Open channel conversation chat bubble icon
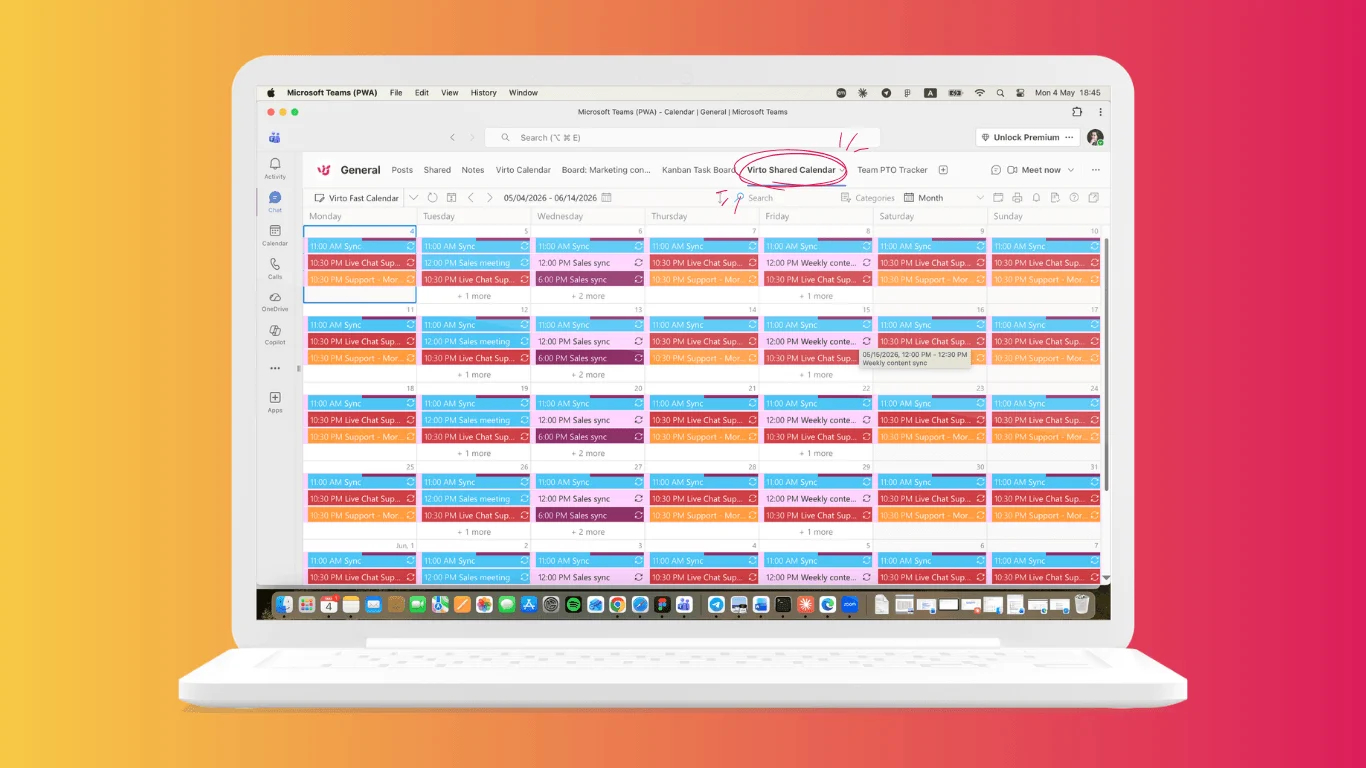This screenshot has height=768, width=1366. coord(996,170)
